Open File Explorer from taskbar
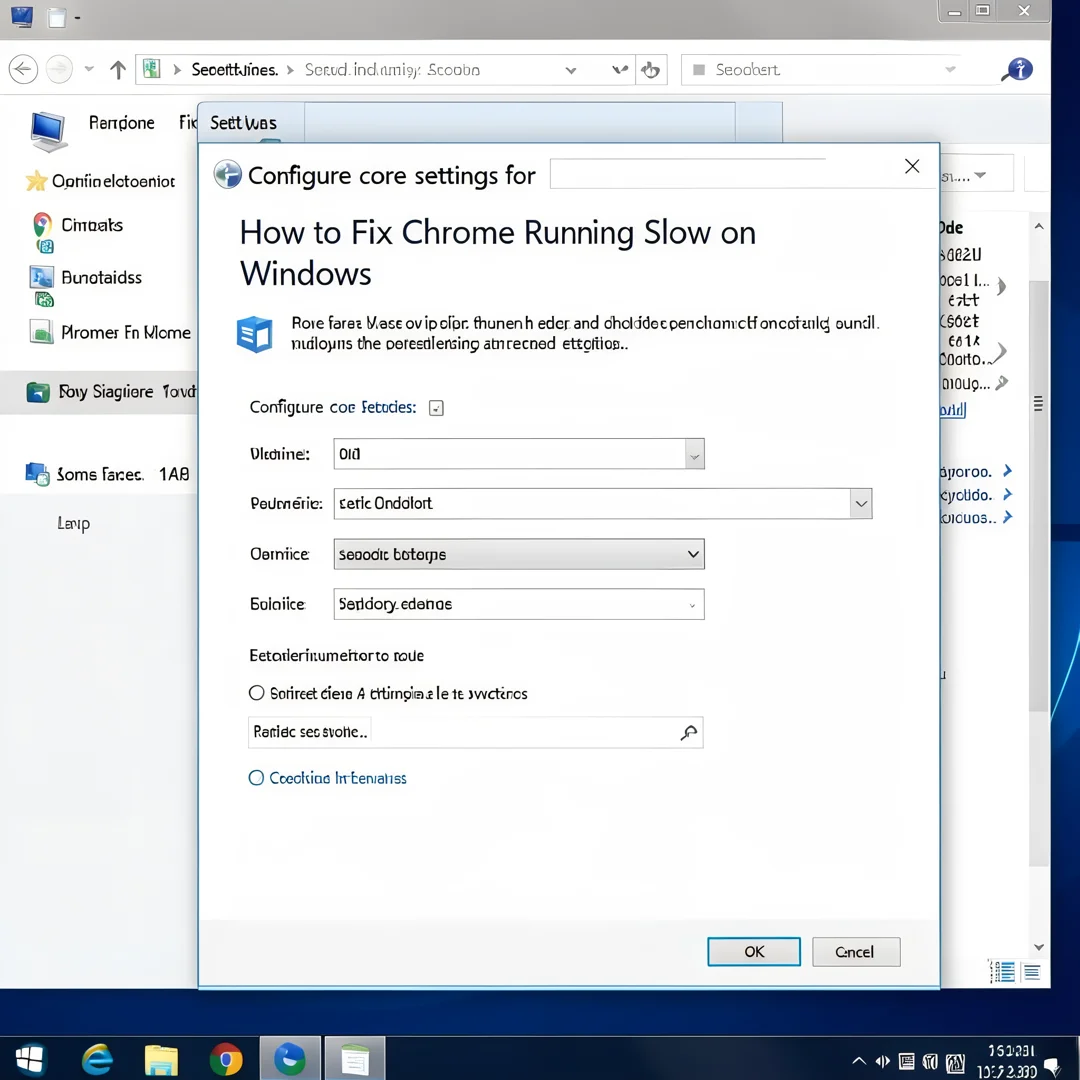1080x1080 pixels. point(161,1059)
